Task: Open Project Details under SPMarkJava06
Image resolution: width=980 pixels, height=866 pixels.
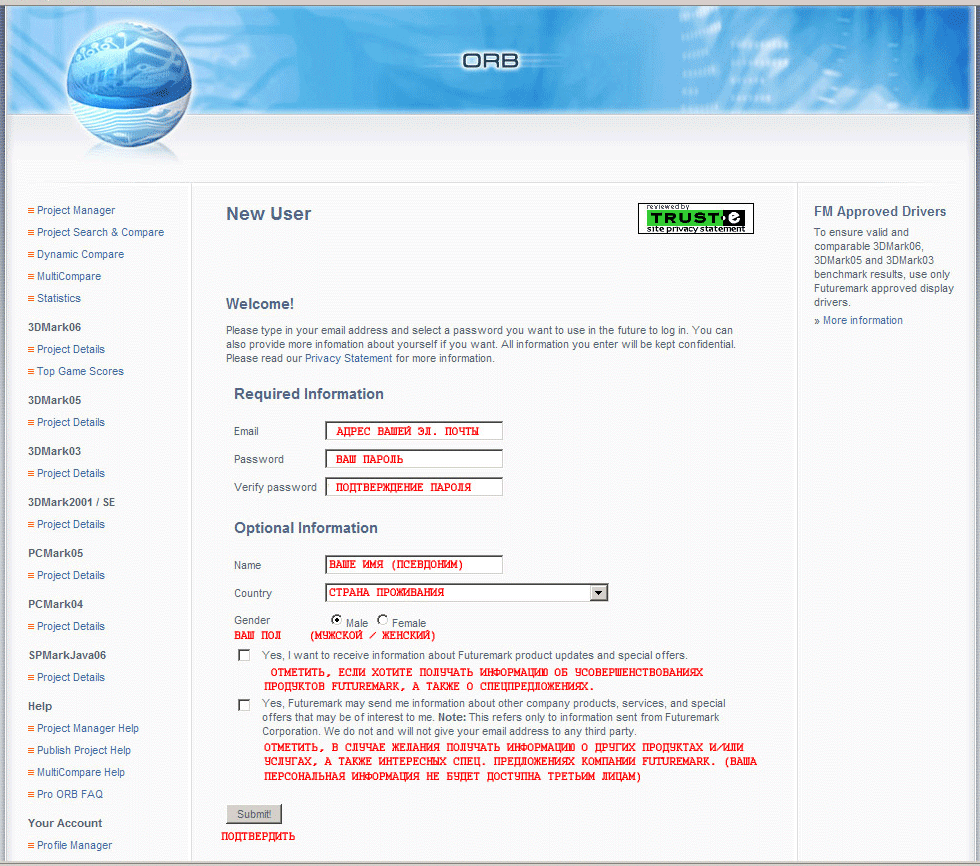Action: pos(71,677)
